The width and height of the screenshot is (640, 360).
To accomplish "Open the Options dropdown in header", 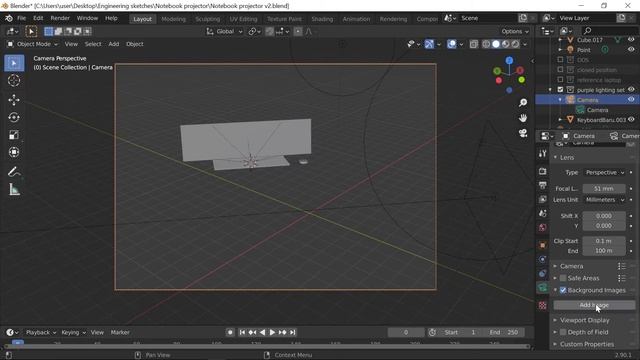I will 515,31.
